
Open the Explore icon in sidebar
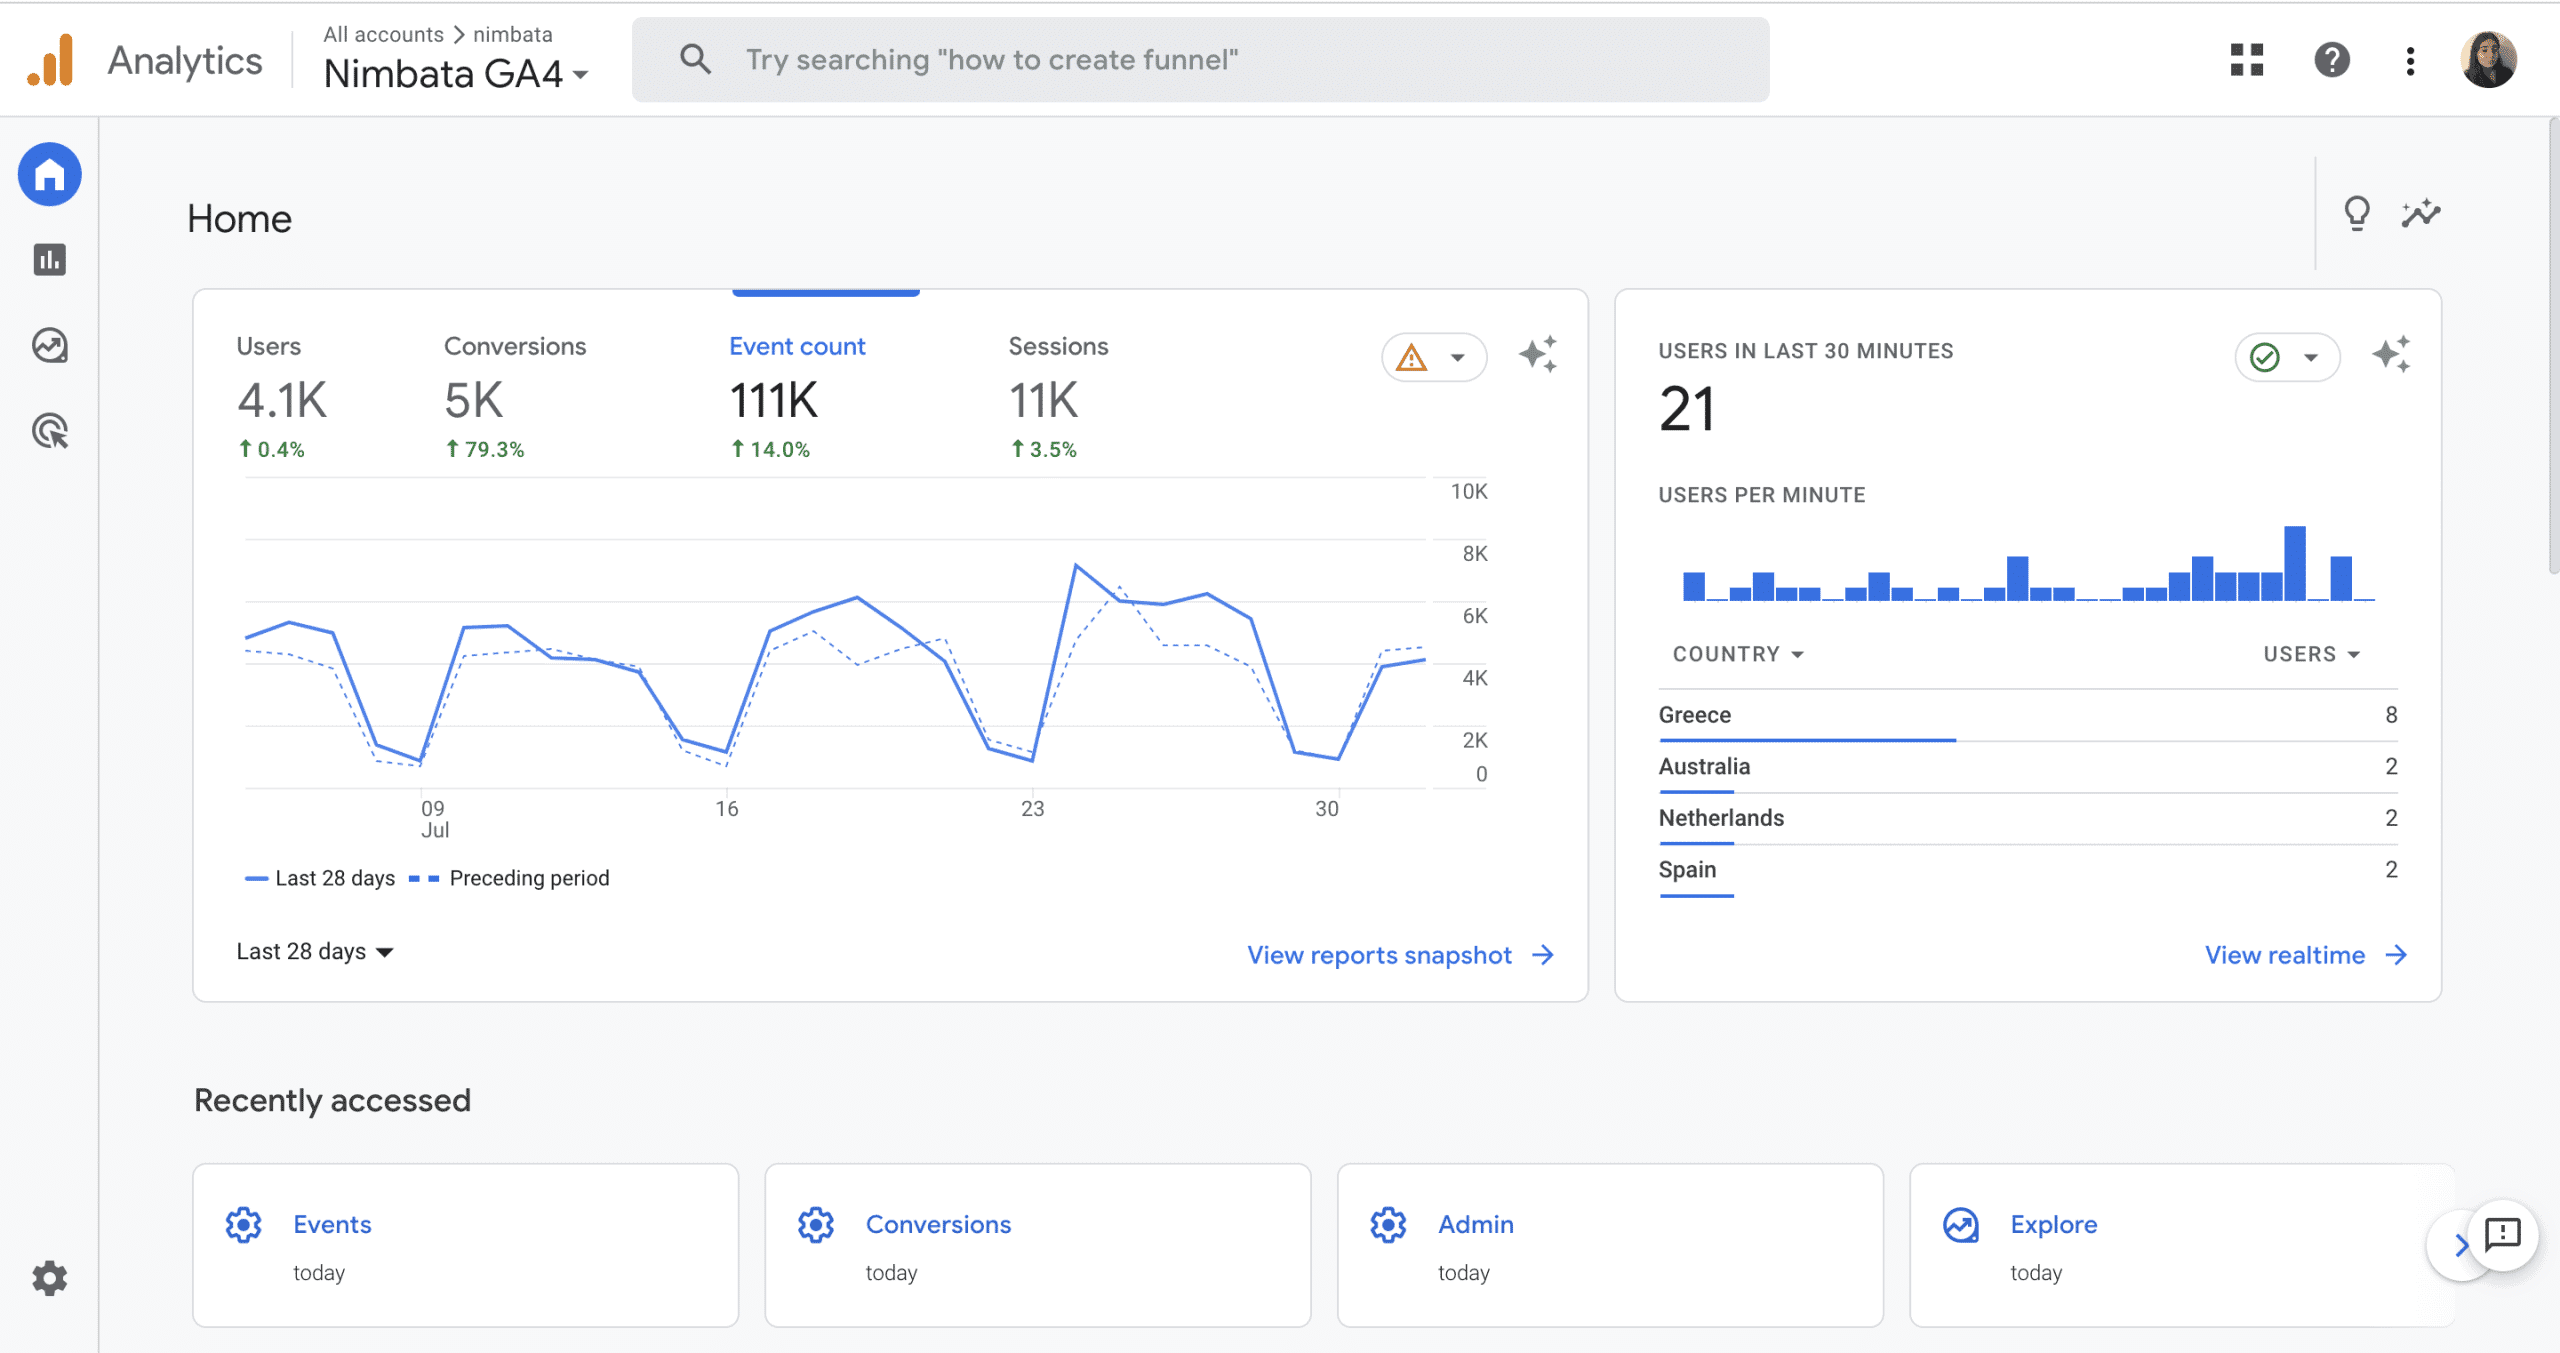click(x=49, y=346)
